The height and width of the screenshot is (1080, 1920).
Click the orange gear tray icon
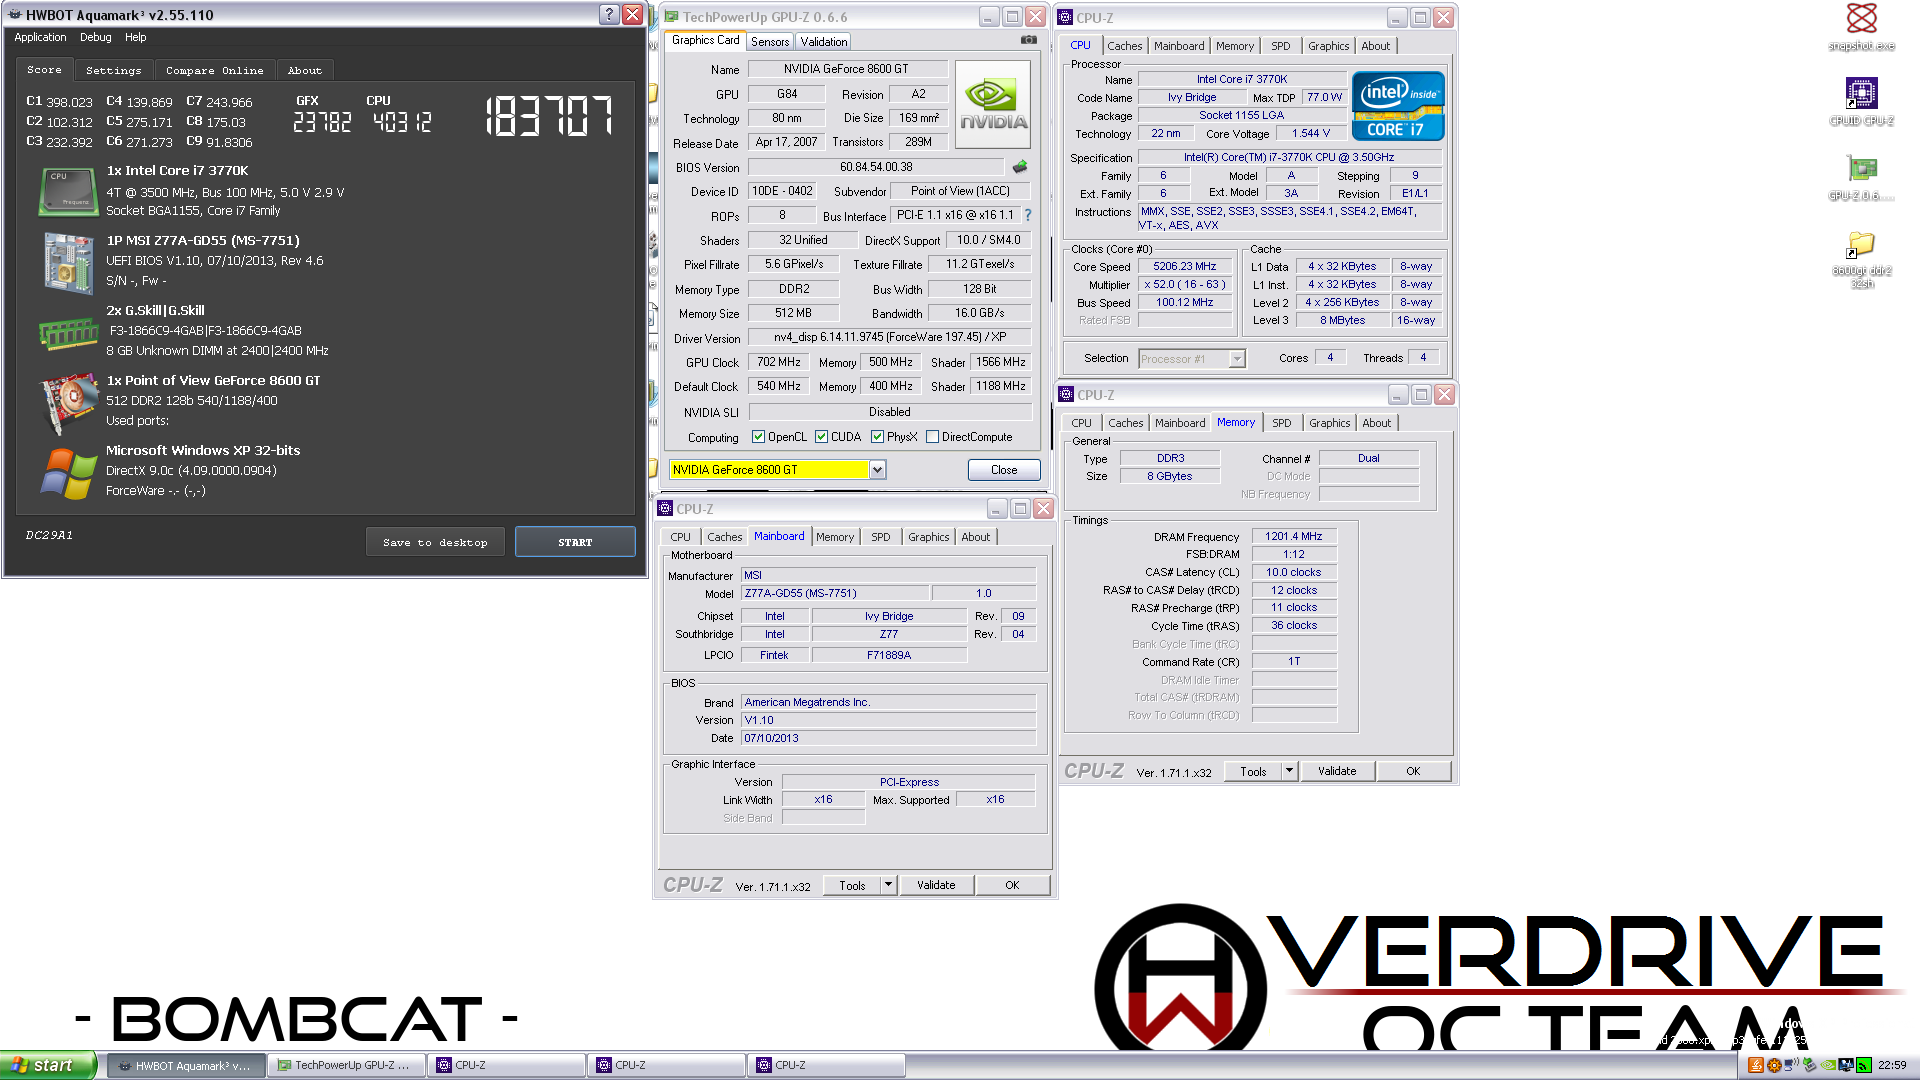tap(1773, 1065)
